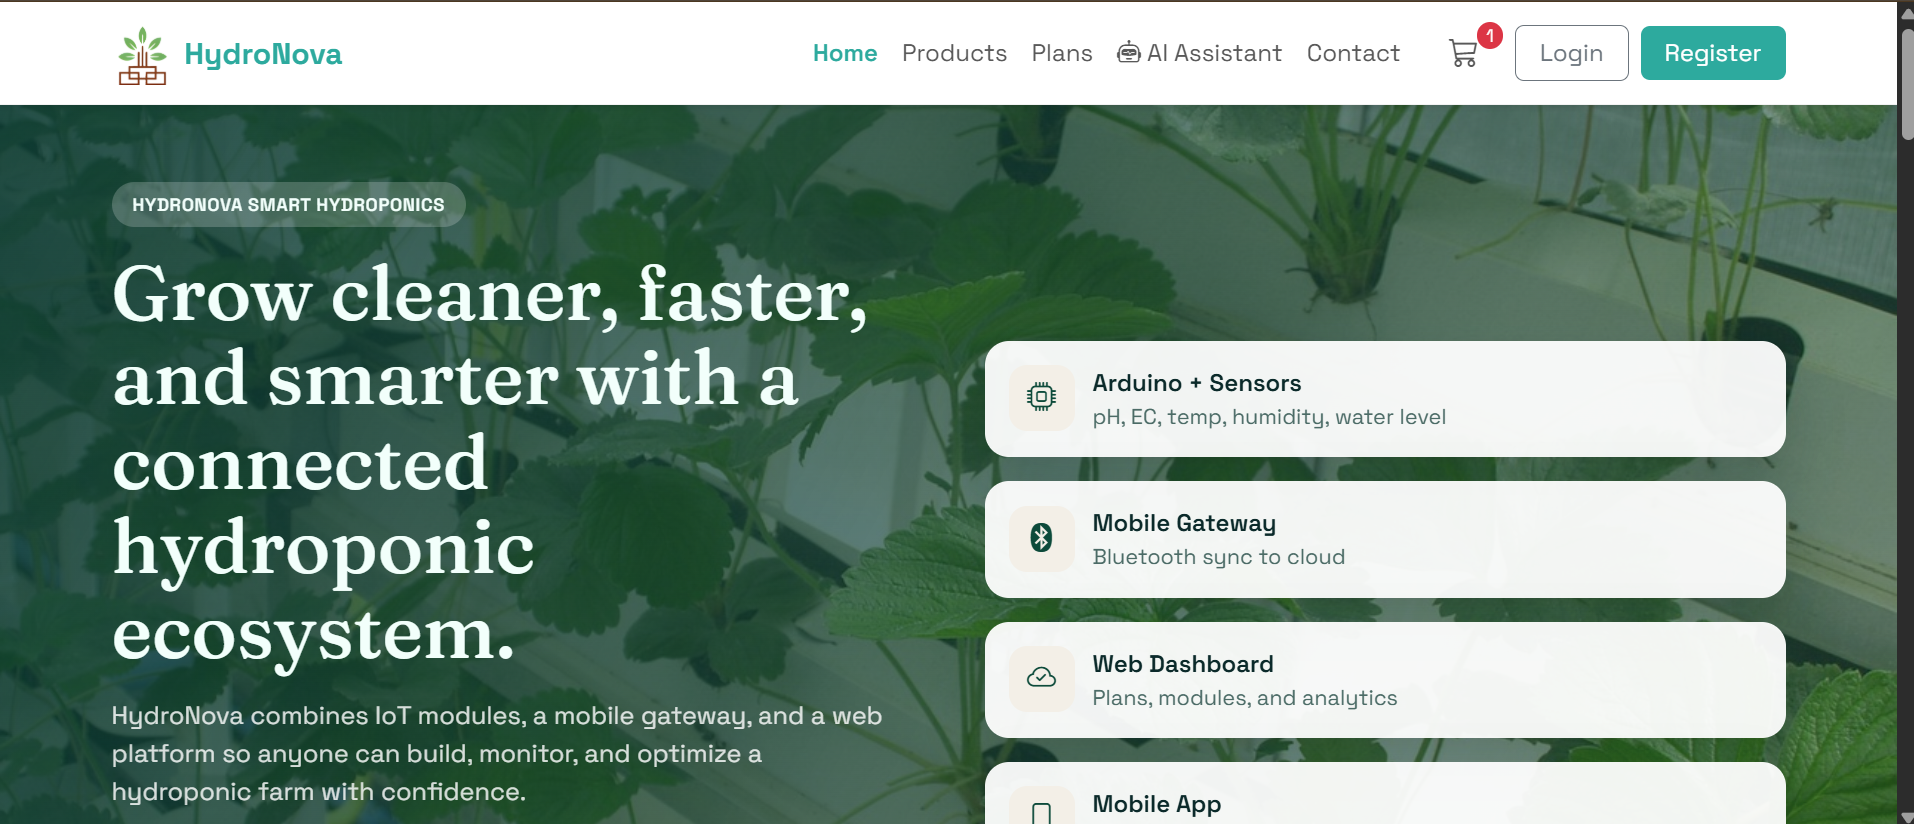Viewport: 1914px width, 824px height.
Task: Click the HydroNova plant logo icon
Action: [142, 56]
